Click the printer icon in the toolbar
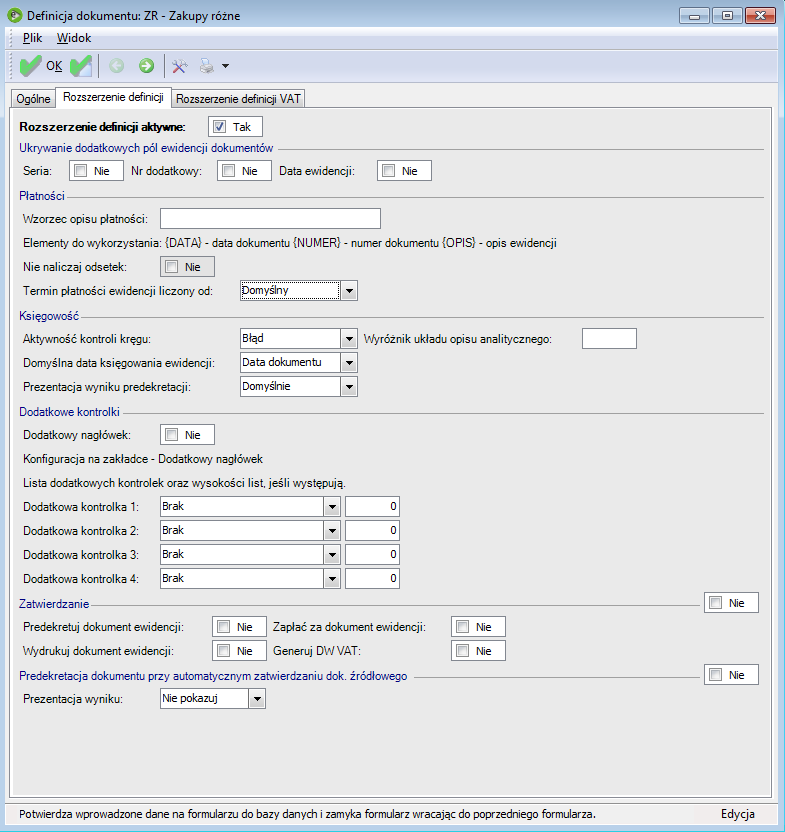Viewport: 785px width, 832px height. (206, 66)
